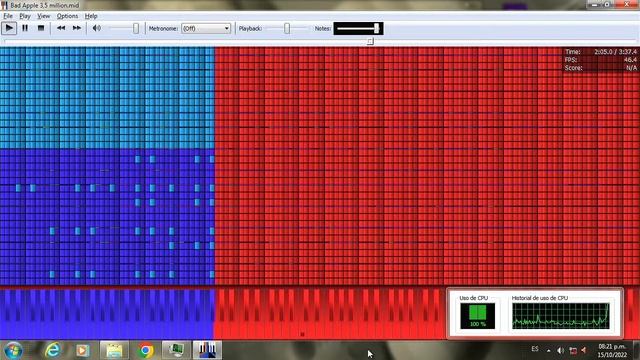640x360 pixels.
Task: Click the FPS 46.4 readout
Action: (600, 60)
